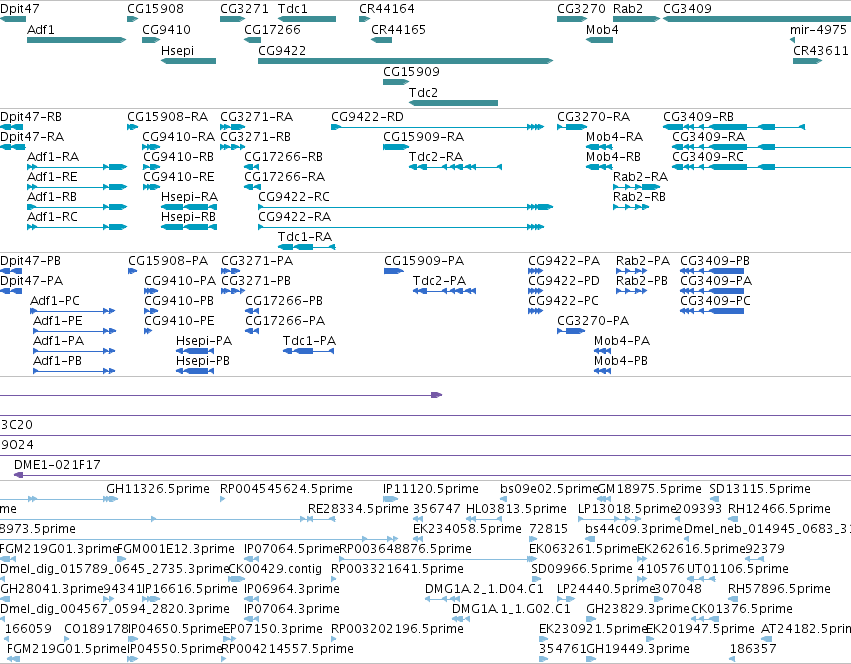The height and width of the screenshot is (664, 851).
Task: Open the IP06964.3prime EST label
Action: [x=291, y=589]
